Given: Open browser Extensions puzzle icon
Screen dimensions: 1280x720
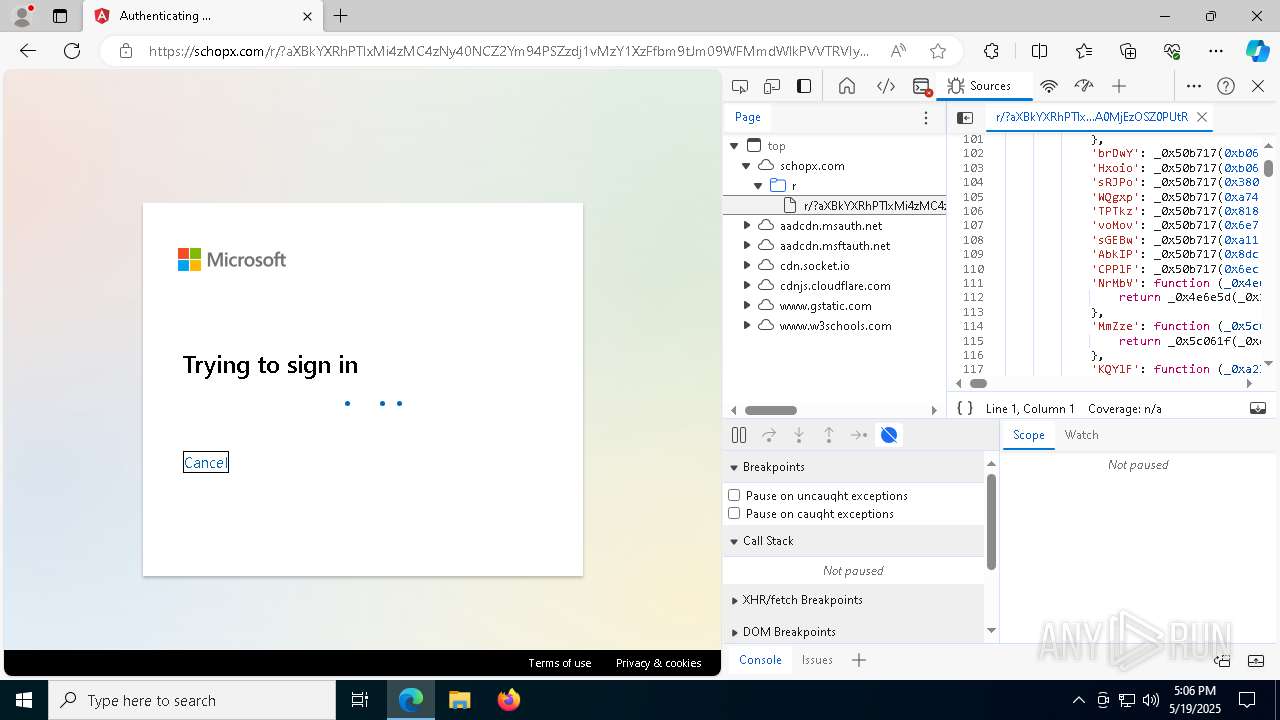Looking at the screenshot, I should coord(991,51).
